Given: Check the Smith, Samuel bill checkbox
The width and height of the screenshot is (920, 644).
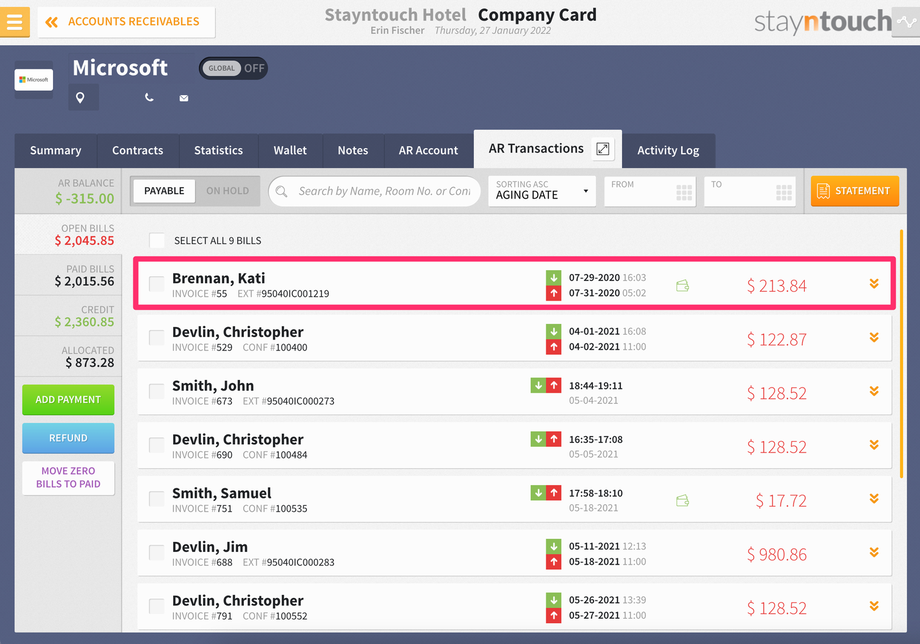Looking at the screenshot, I should tap(157, 499).
